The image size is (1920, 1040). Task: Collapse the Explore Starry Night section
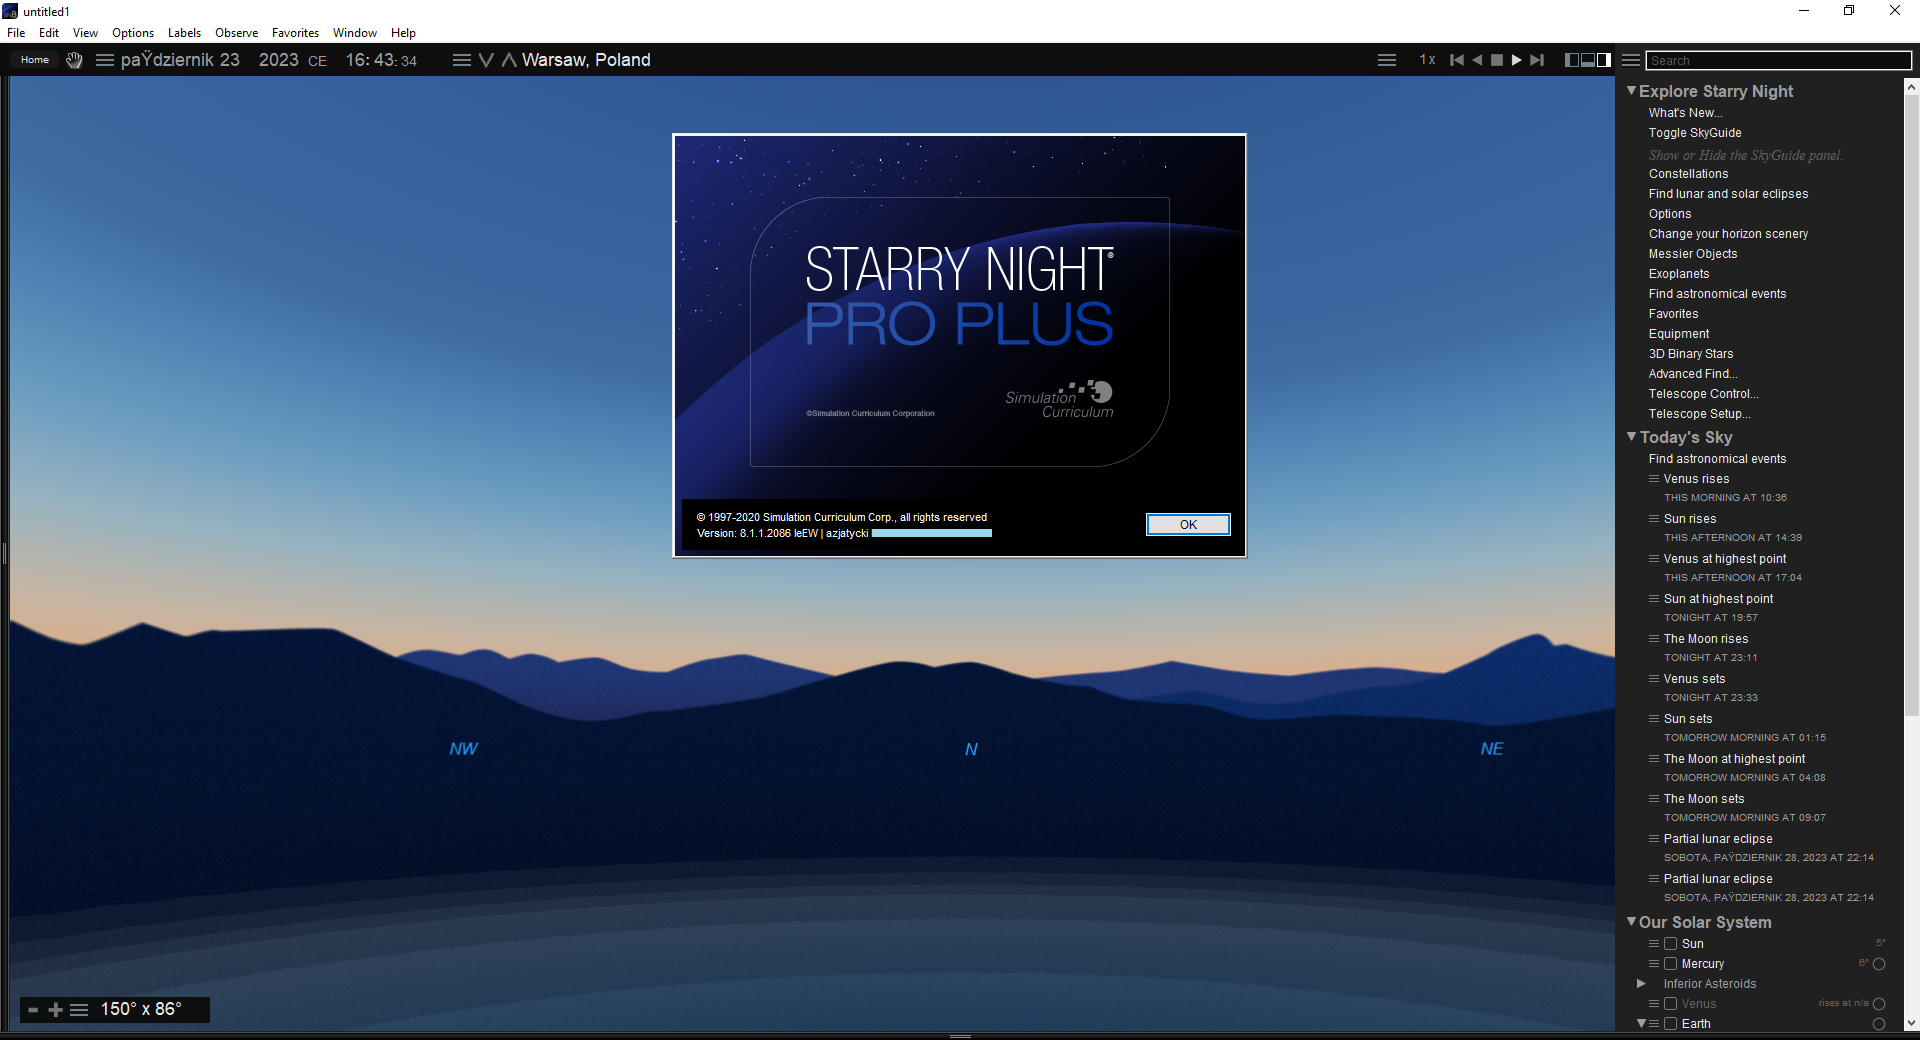(x=1631, y=91)
